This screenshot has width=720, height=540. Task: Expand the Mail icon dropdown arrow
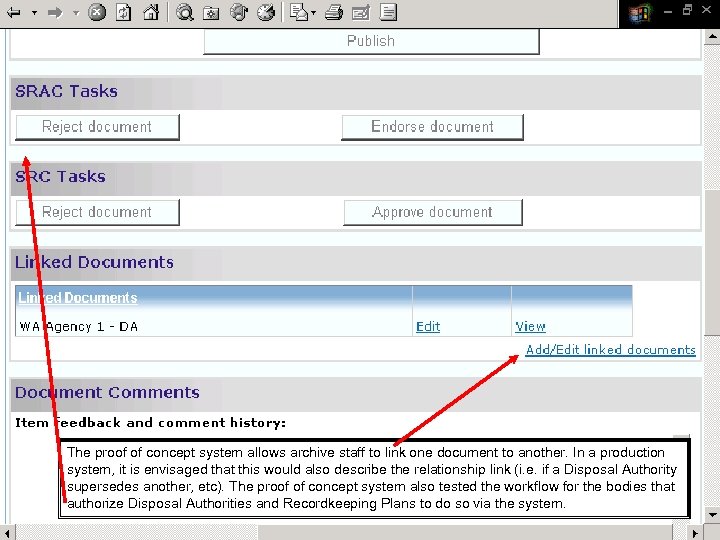[314, 12]
